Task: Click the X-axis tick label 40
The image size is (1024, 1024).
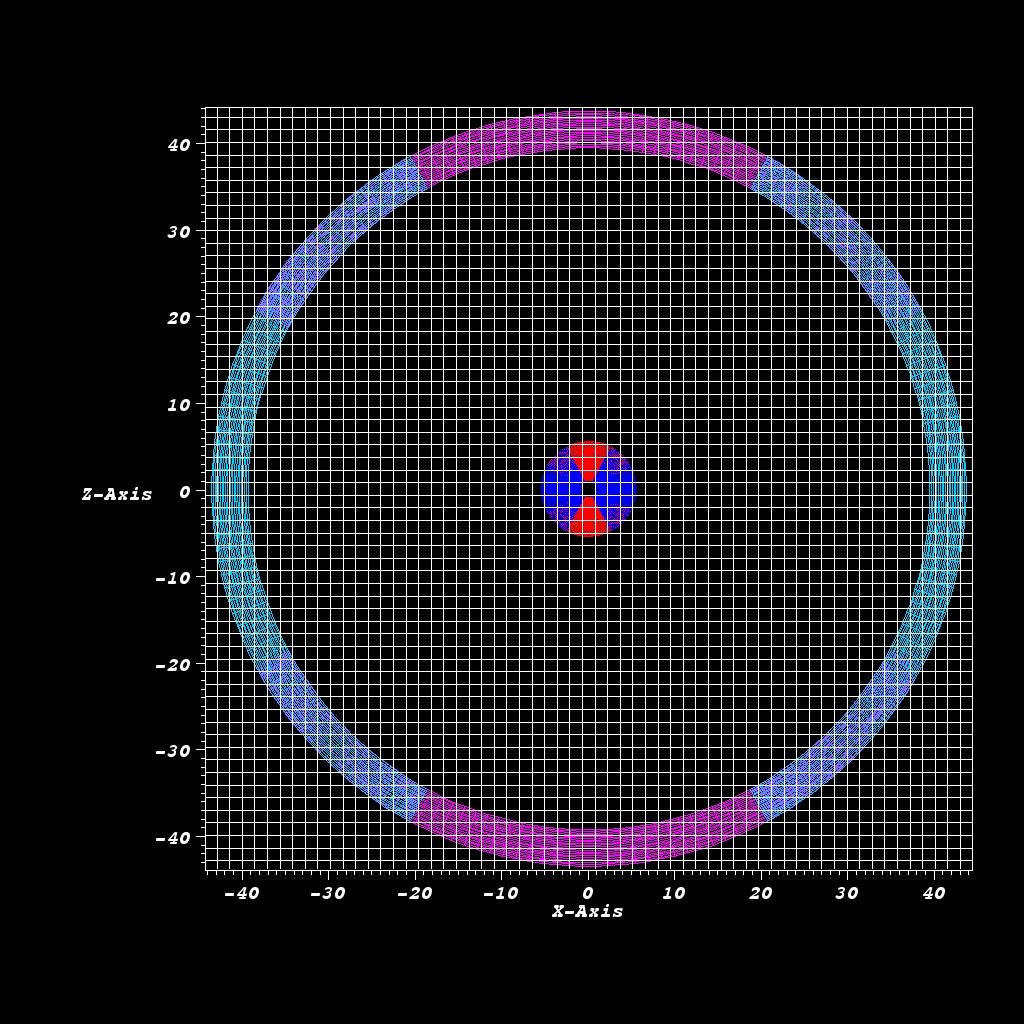Action: point(933,893)
